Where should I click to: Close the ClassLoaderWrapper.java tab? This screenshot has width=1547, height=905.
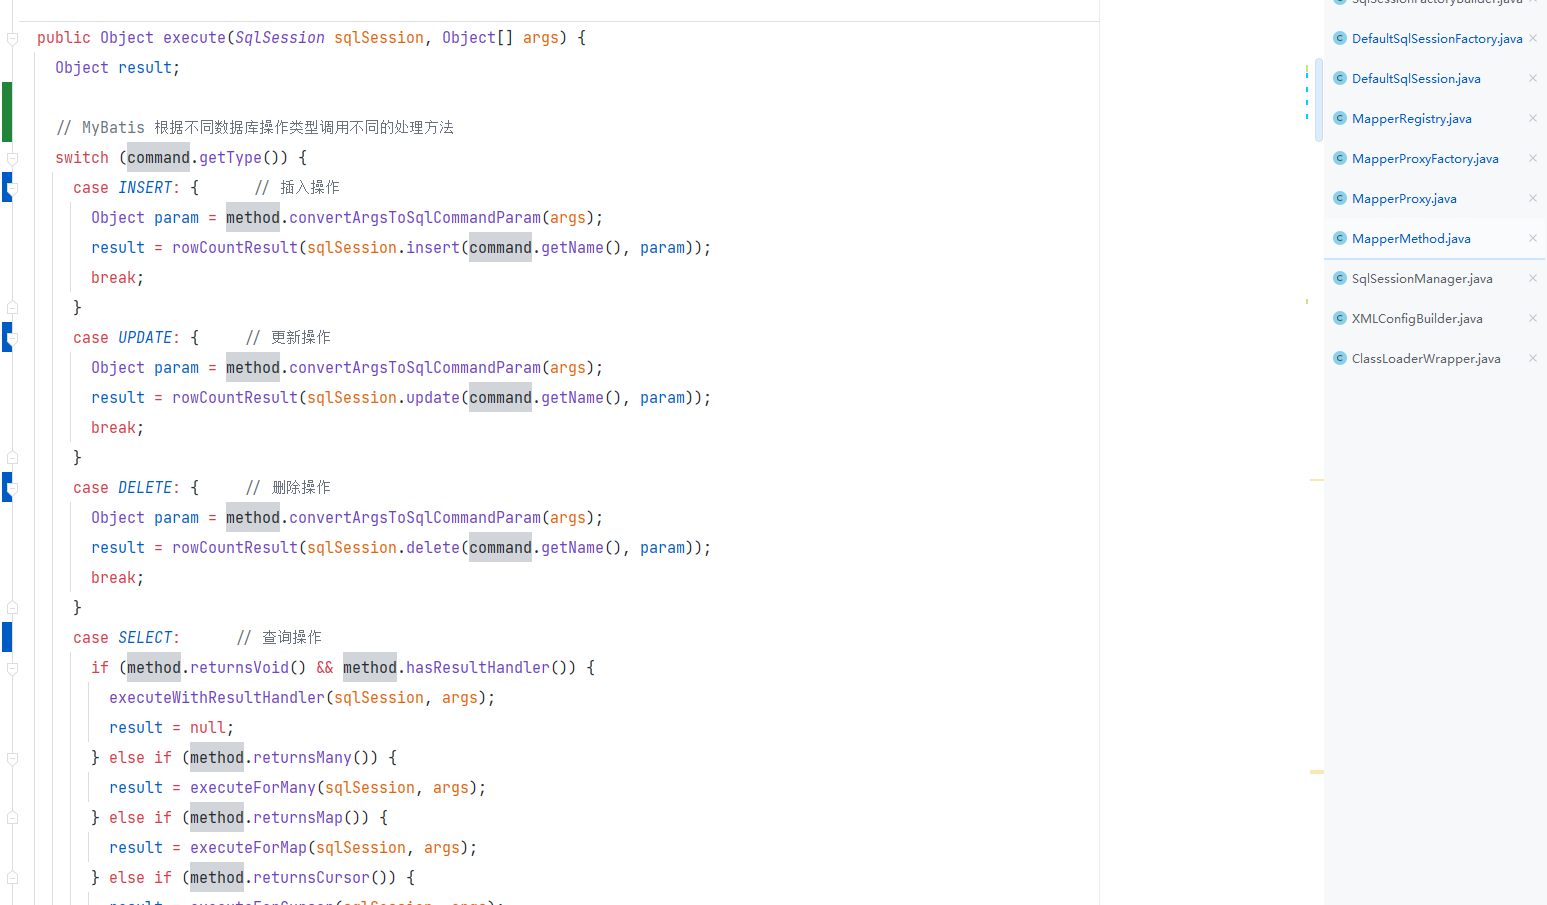[x=1533, y=358]
